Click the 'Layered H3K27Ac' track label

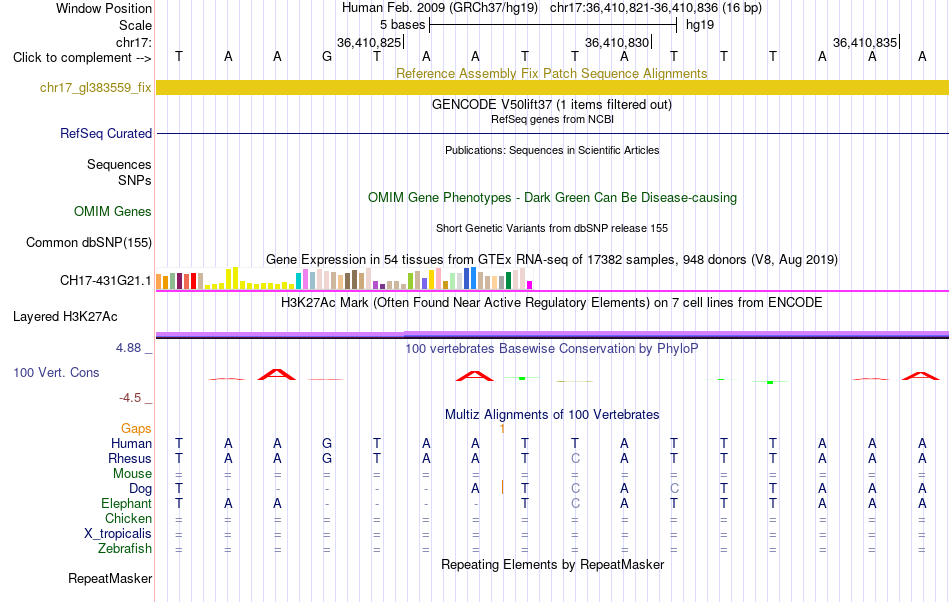[65, 317]
